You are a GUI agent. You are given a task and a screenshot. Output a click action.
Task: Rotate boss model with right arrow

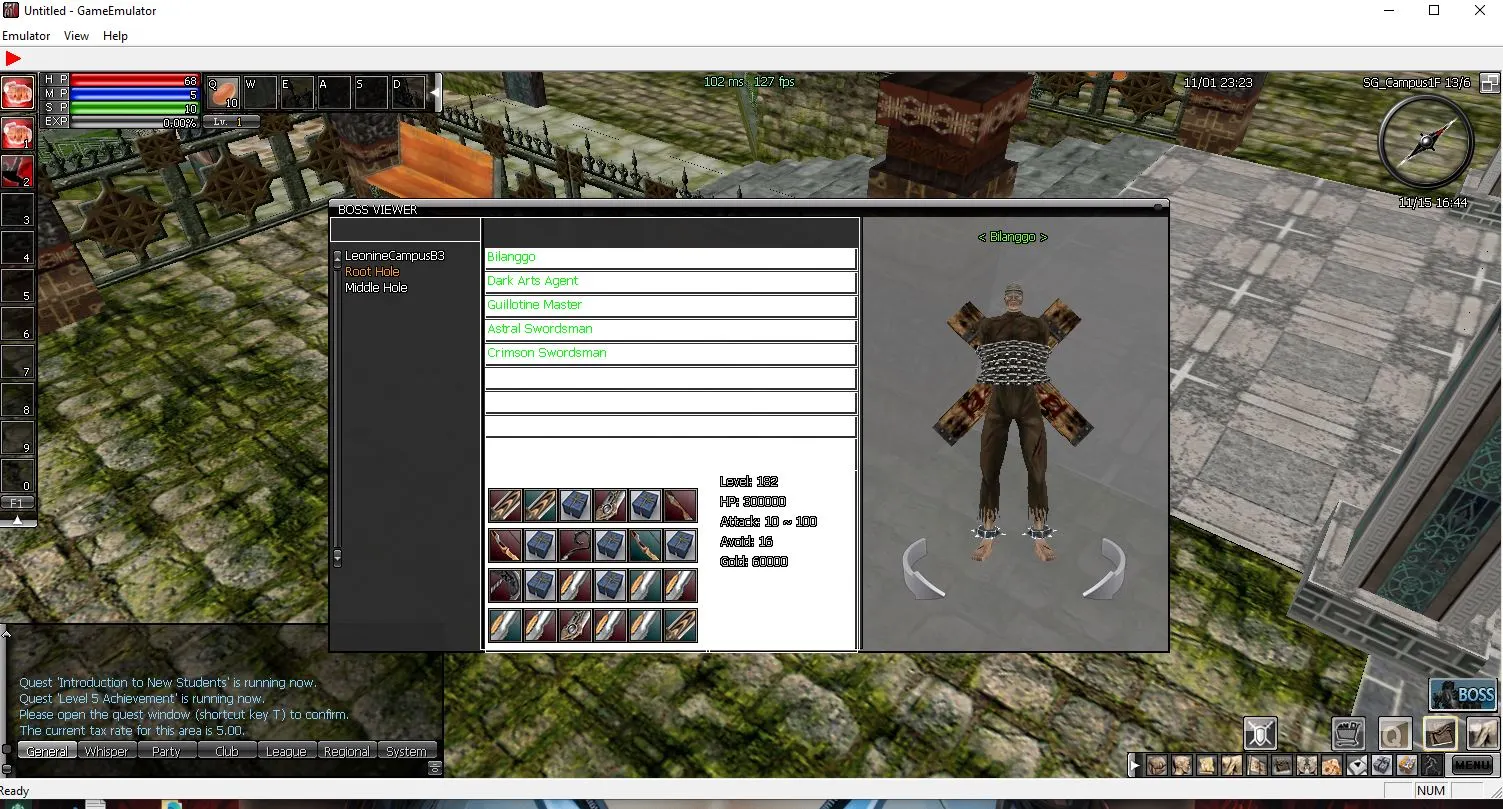tap(1105, 569)
